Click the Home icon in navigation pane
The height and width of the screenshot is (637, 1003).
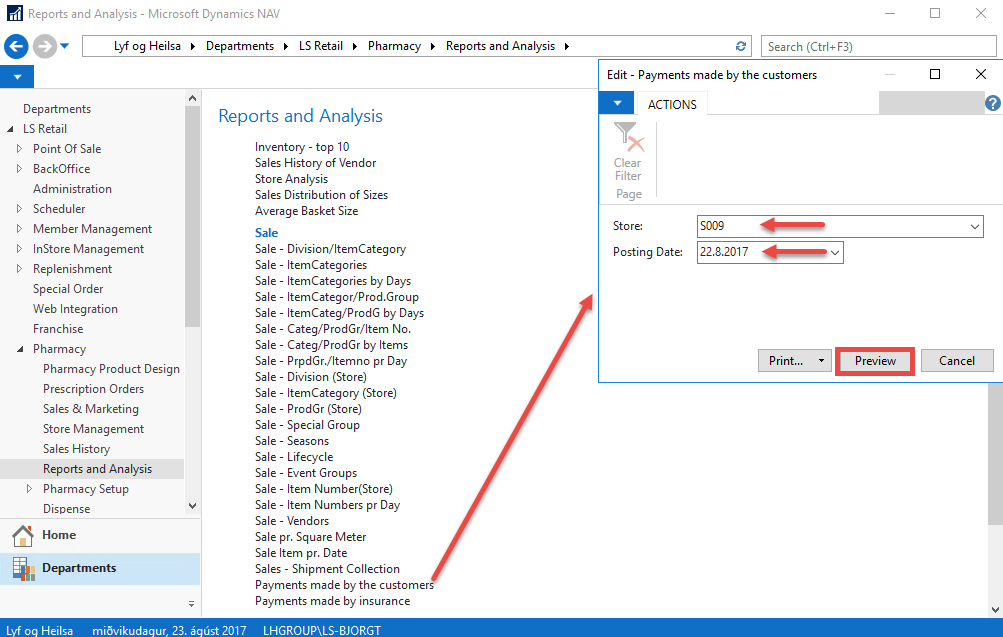click(23, 535)
